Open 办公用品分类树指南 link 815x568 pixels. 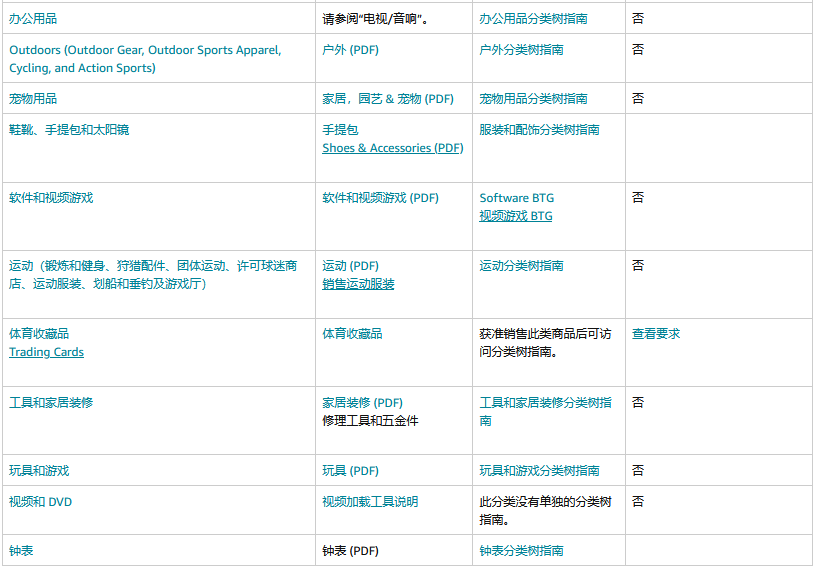[533, 19]
